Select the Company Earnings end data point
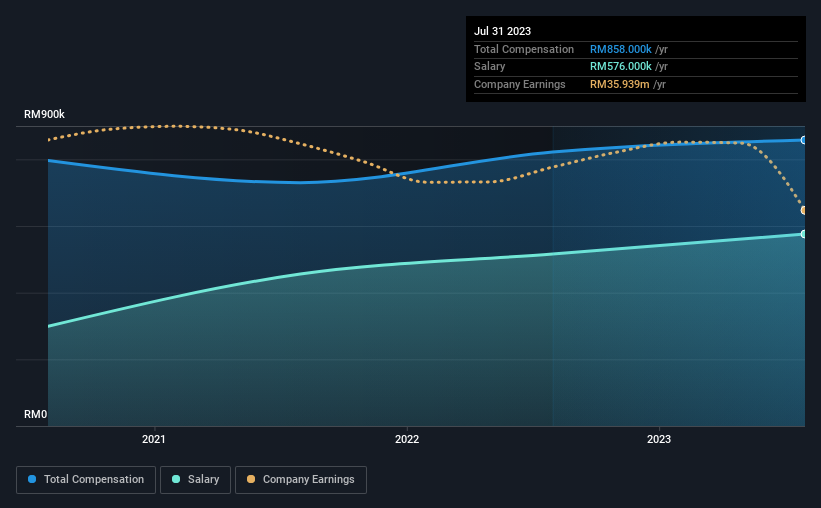This screenshot has height=508, width=821. [803, 210]
